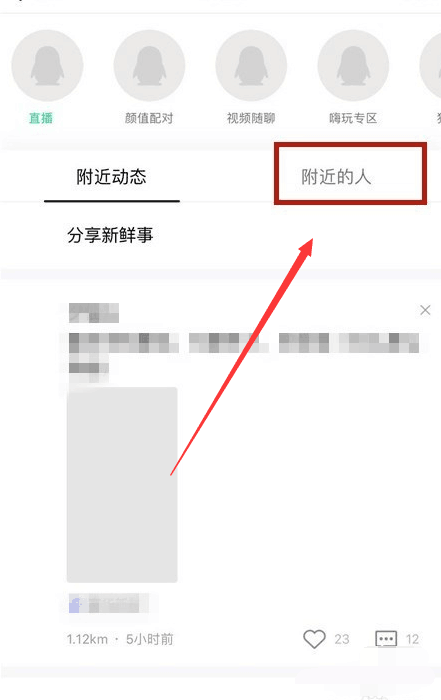
Task: Tap the like count 23
Action: (342, 639)
